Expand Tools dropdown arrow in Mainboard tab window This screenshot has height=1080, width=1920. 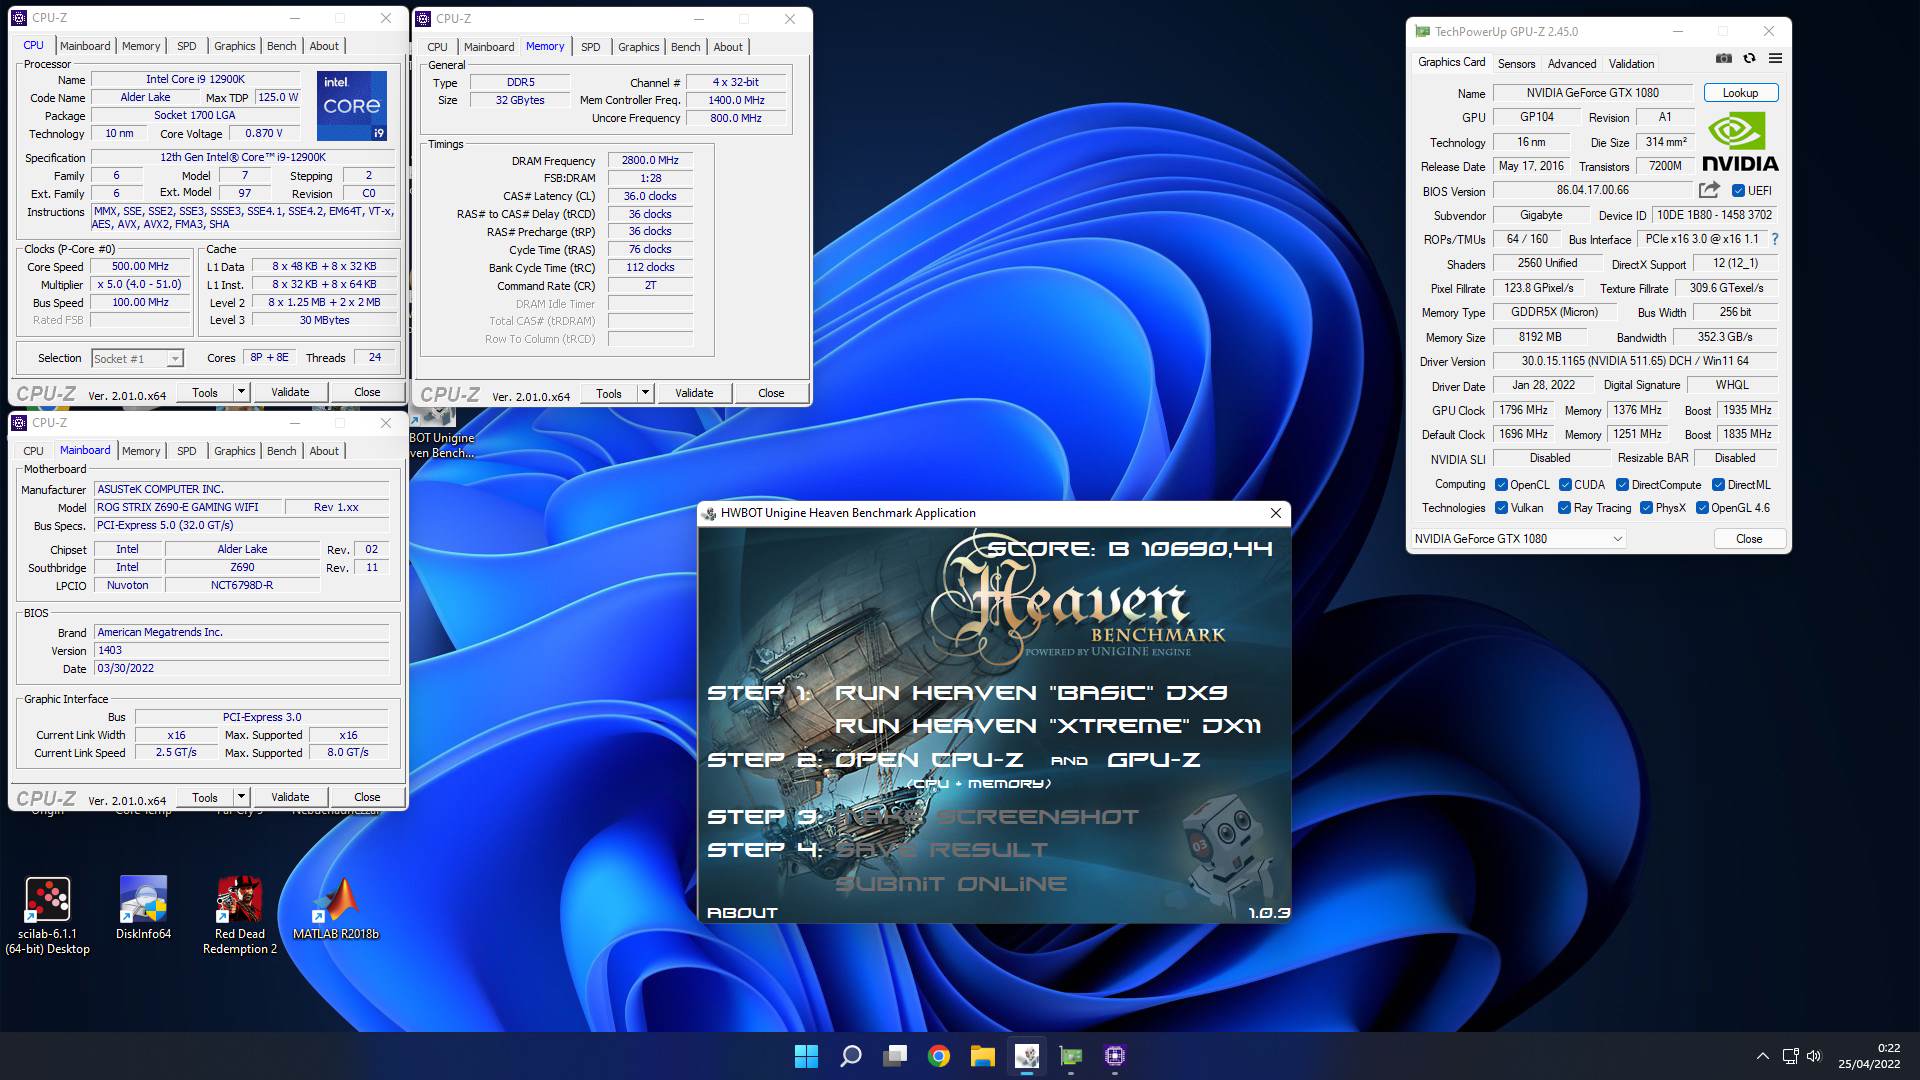pyautogui.click(x=241, y=797)
